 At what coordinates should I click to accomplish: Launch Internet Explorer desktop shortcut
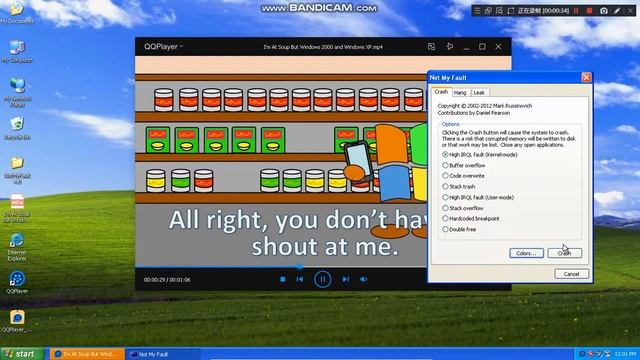[x=17, y=247]
